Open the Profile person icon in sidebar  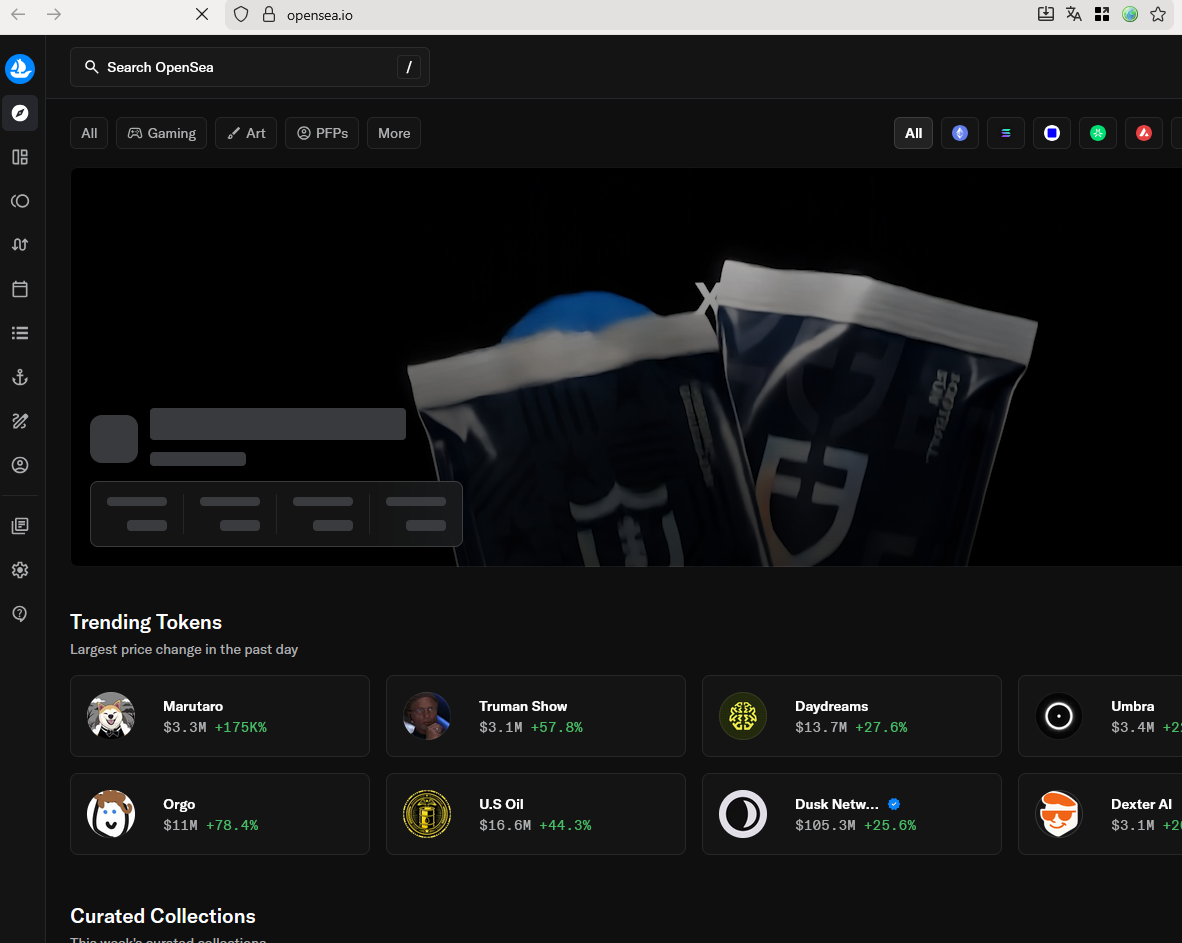point(20,465)
